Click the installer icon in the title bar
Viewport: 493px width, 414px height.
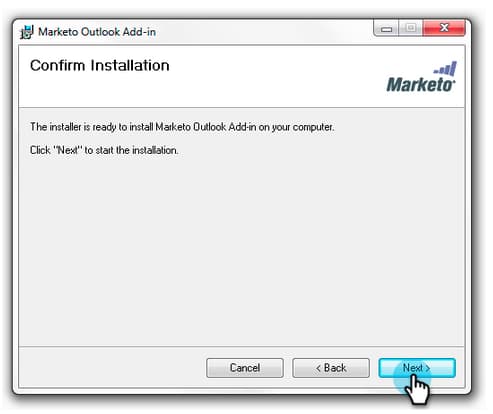point(27,32)
